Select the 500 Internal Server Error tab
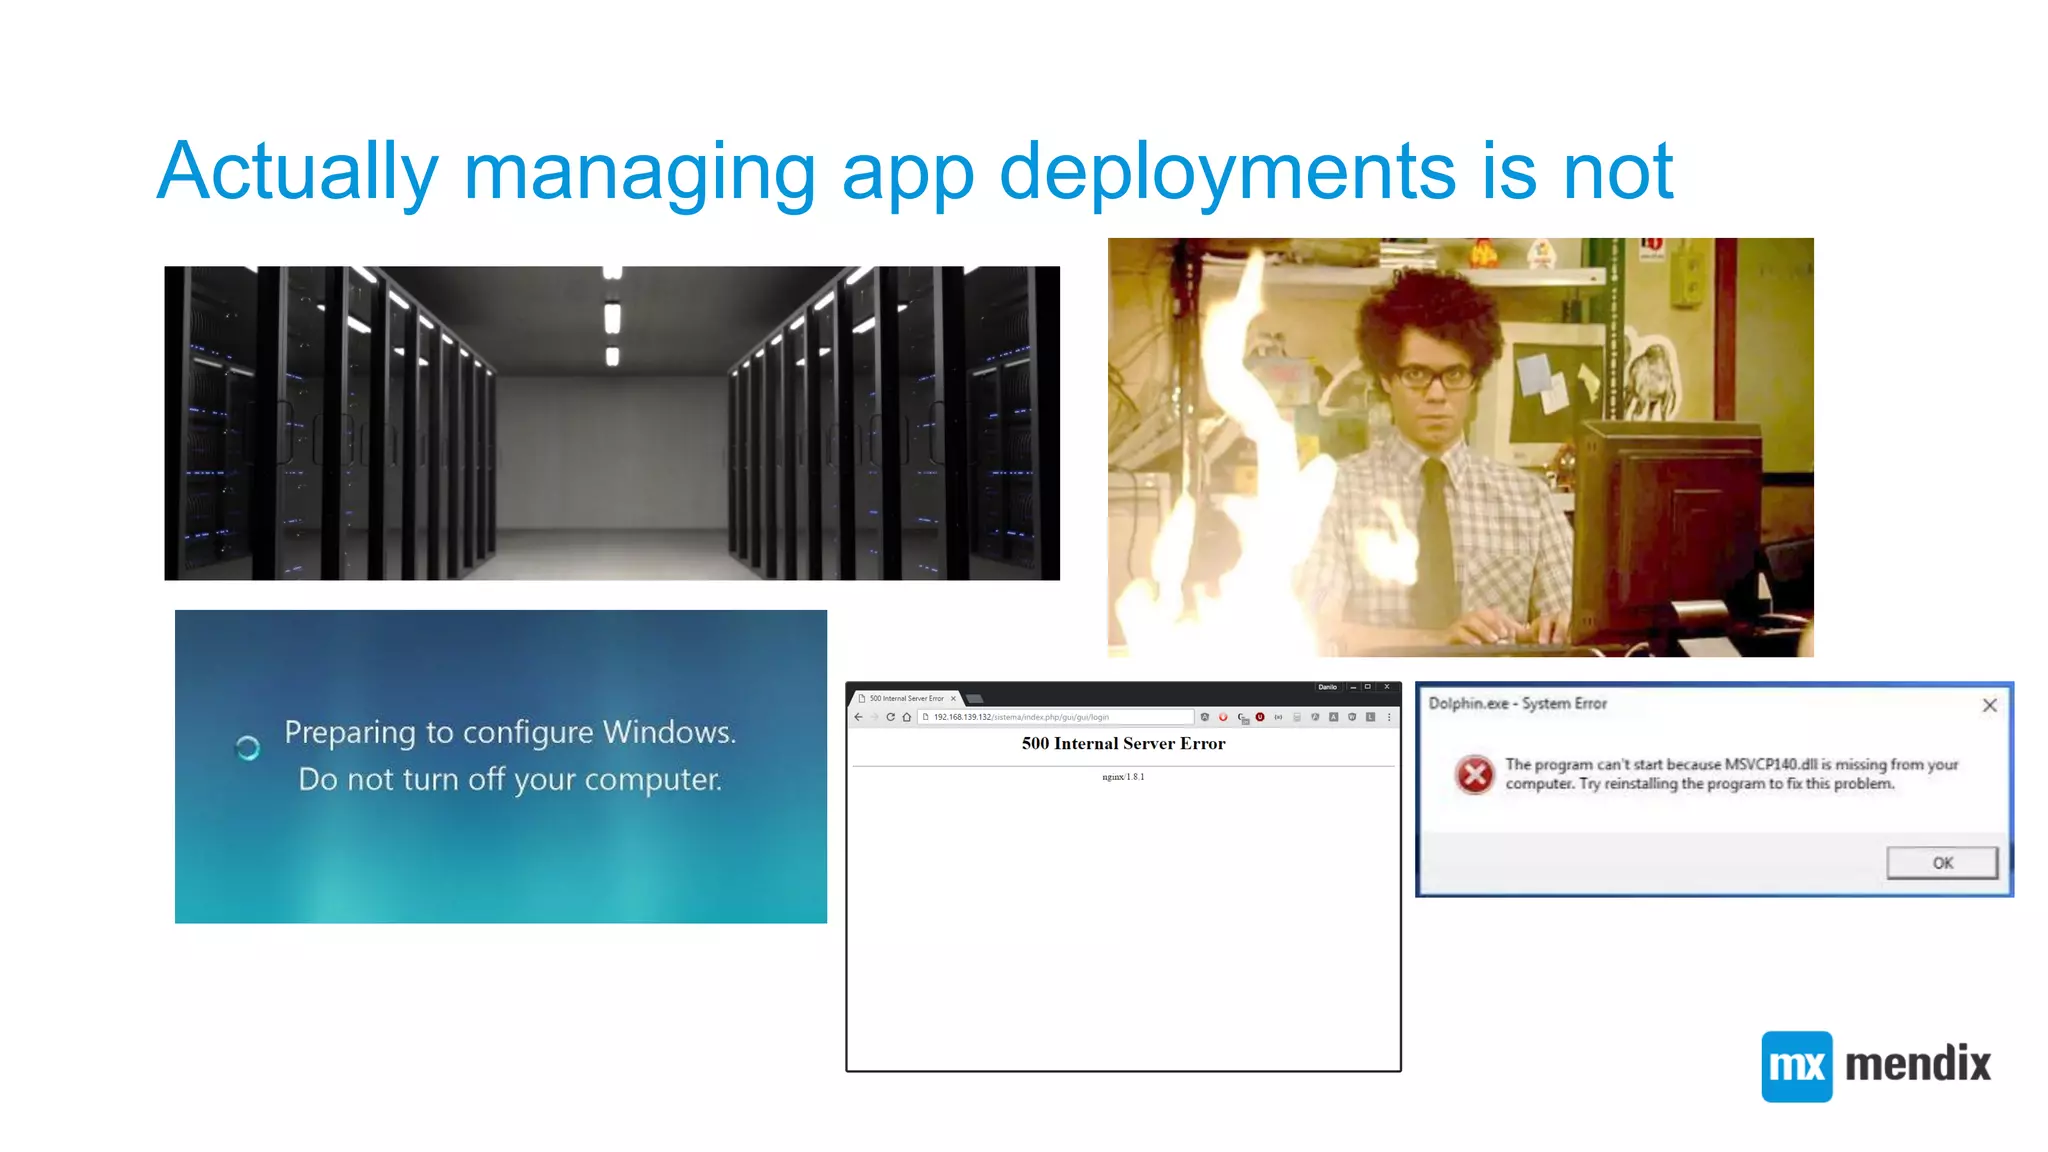 907,698
